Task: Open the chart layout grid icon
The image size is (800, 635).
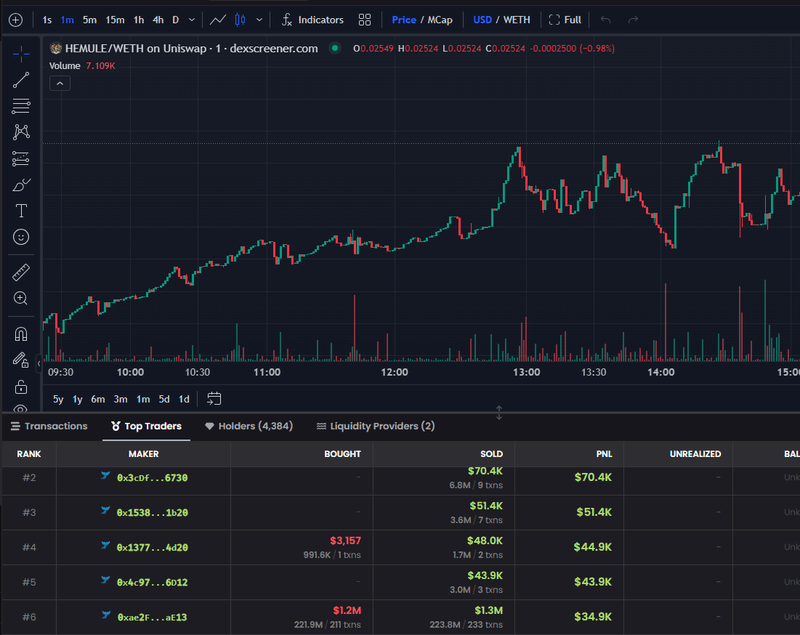Action: tap(365, 20)
